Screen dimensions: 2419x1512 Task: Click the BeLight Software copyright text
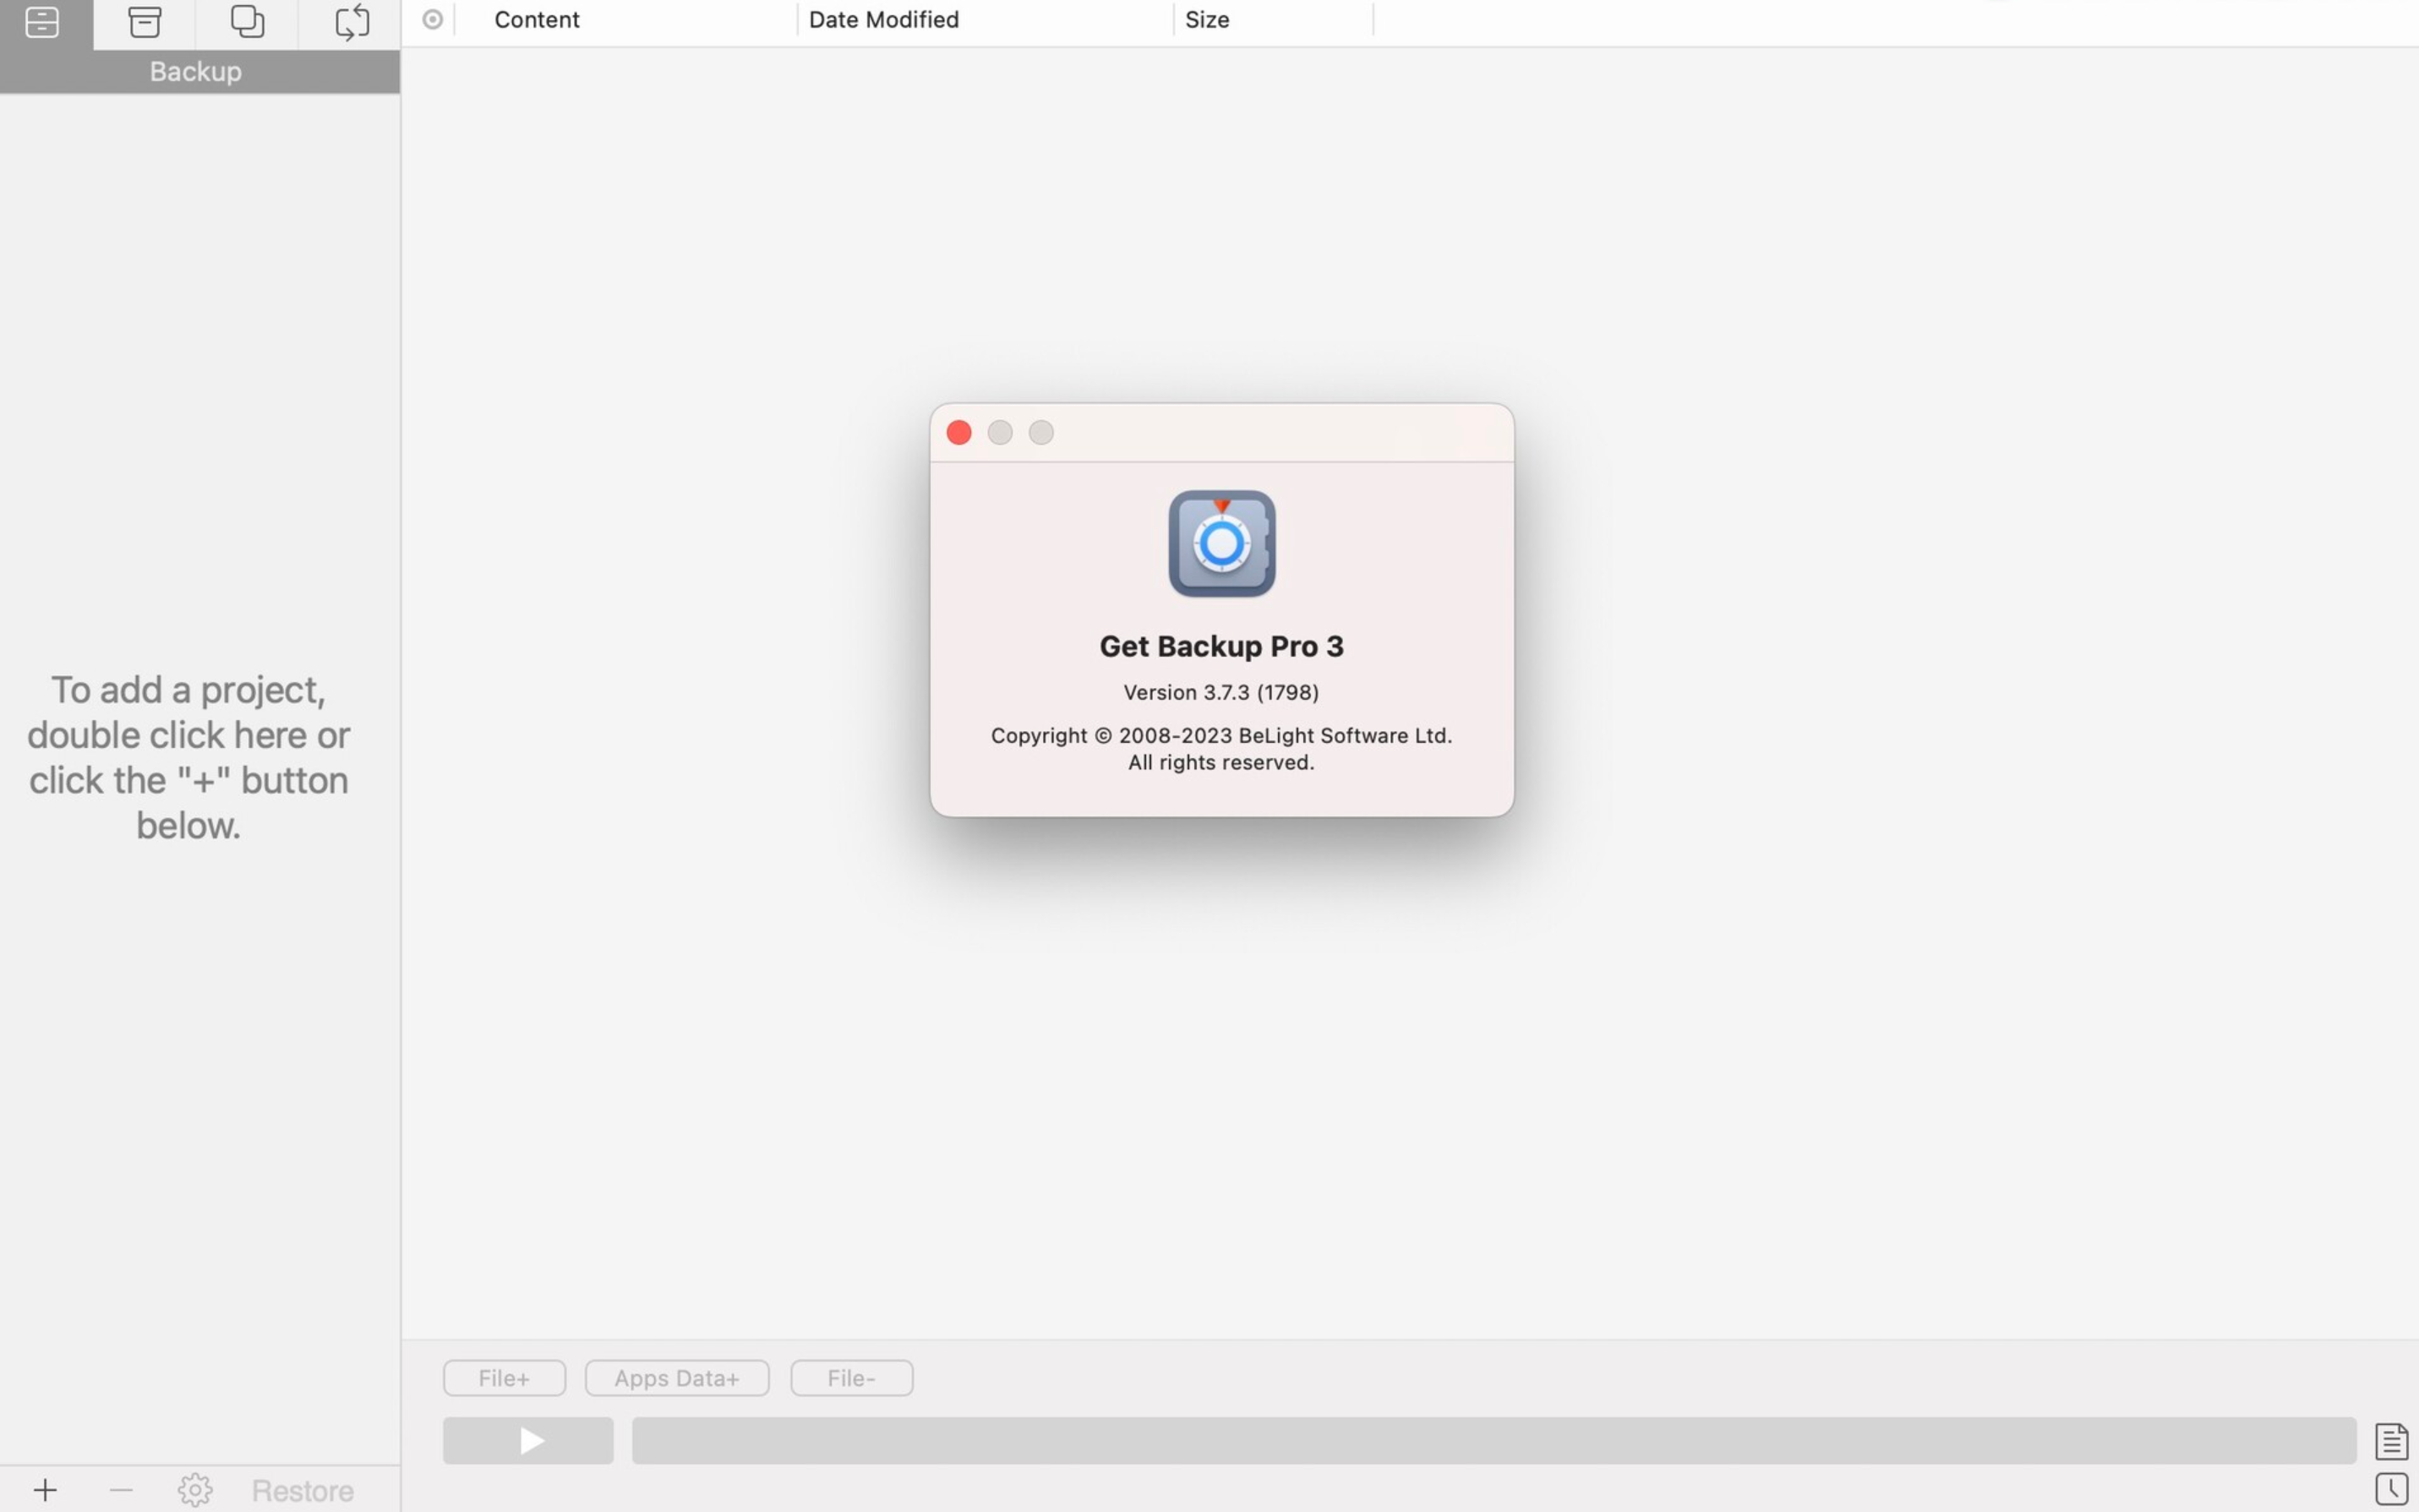coord(1221,748)
